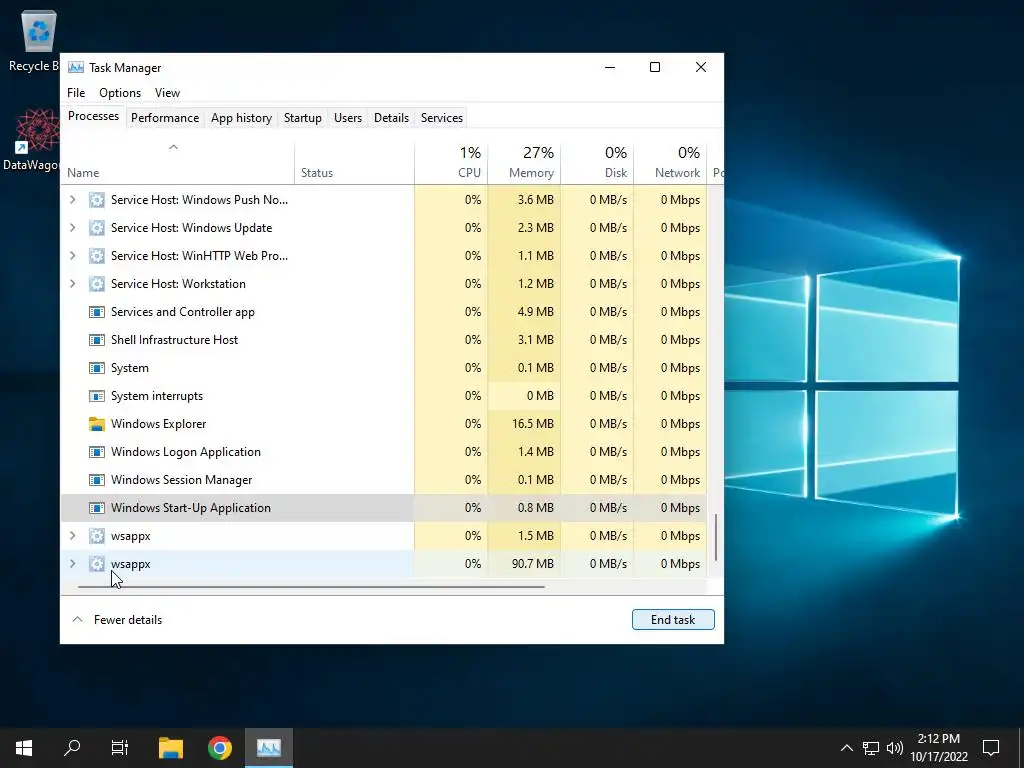Viewport: 1024px width, 768px height.
Task: Click the Windows Start-Up Application icon
Action: pyautogui.click(x=97, y=508)
